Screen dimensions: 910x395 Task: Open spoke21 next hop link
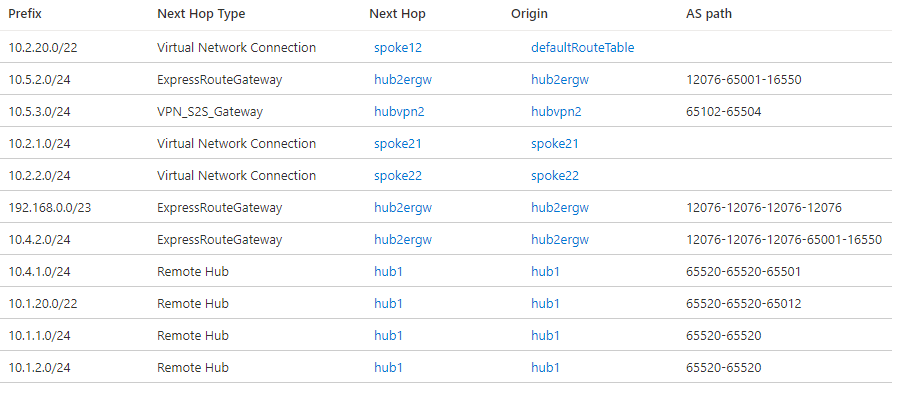(x=398, y=143)
